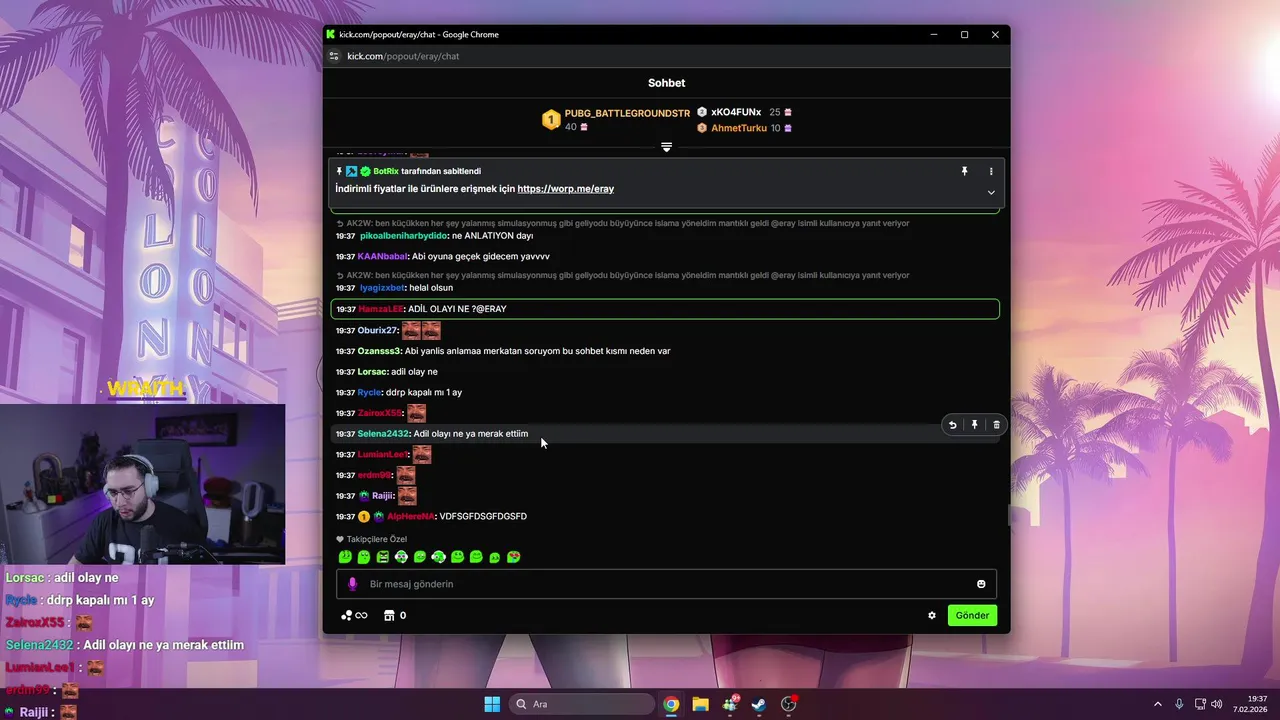Open File Explorer from the taskbar

700,704
